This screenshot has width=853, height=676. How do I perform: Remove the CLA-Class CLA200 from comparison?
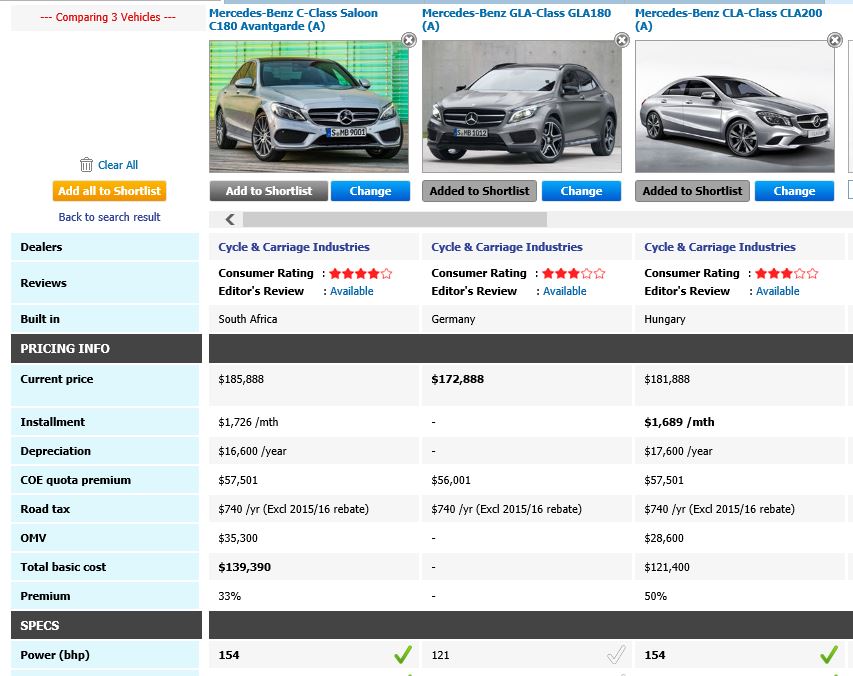coord(835,40)
